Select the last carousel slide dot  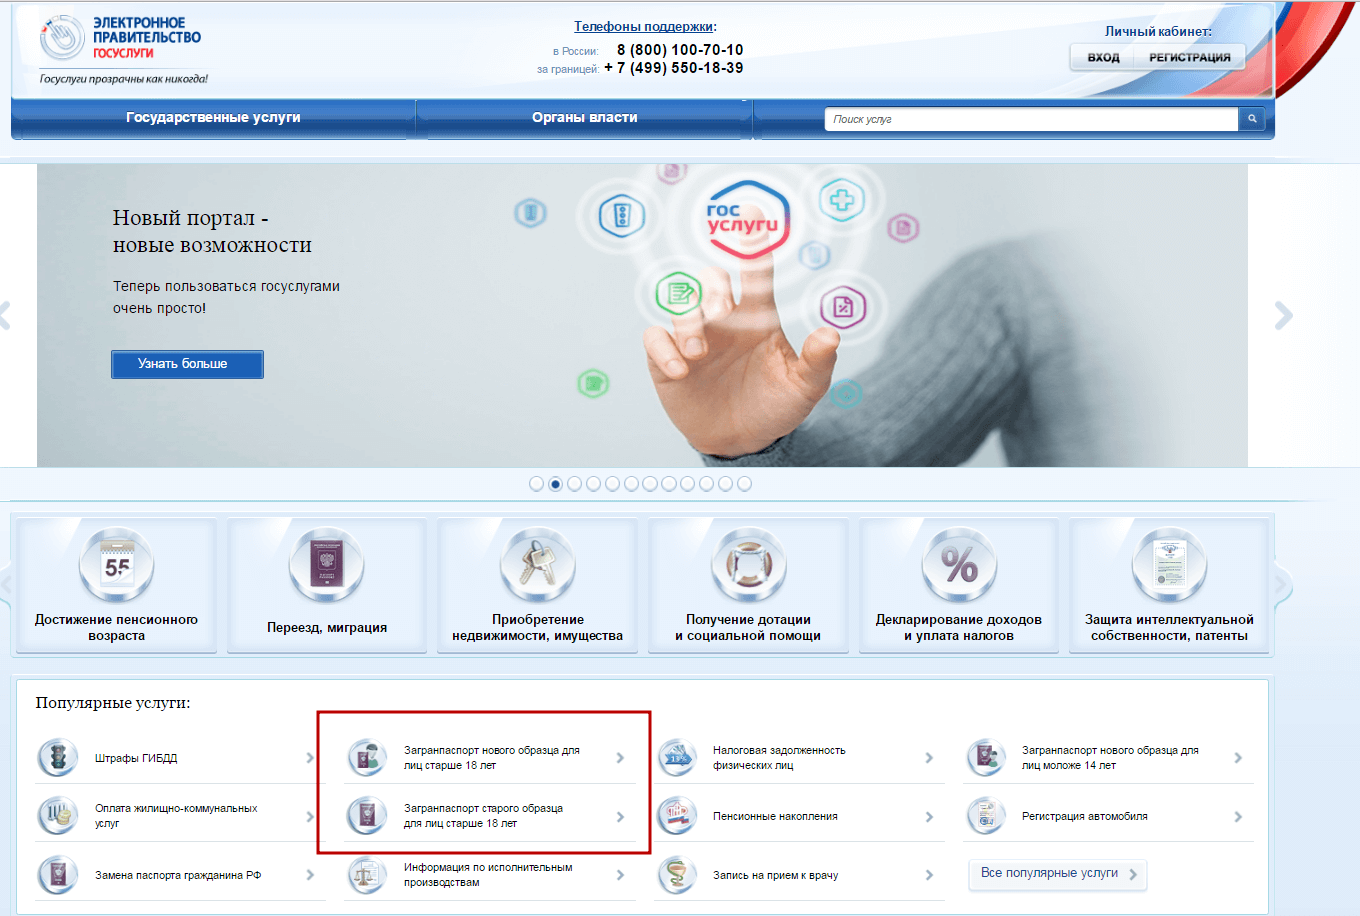(x=744, y=484)
